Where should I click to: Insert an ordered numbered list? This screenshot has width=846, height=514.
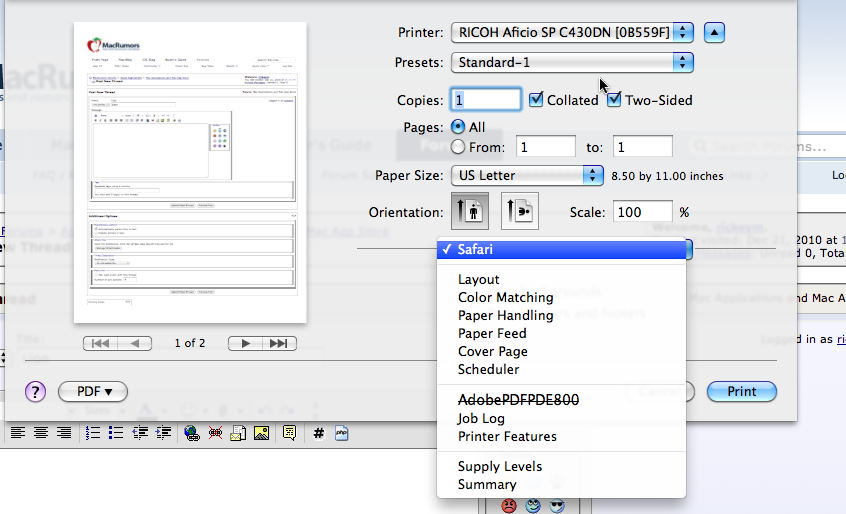[x=93, y=433]
